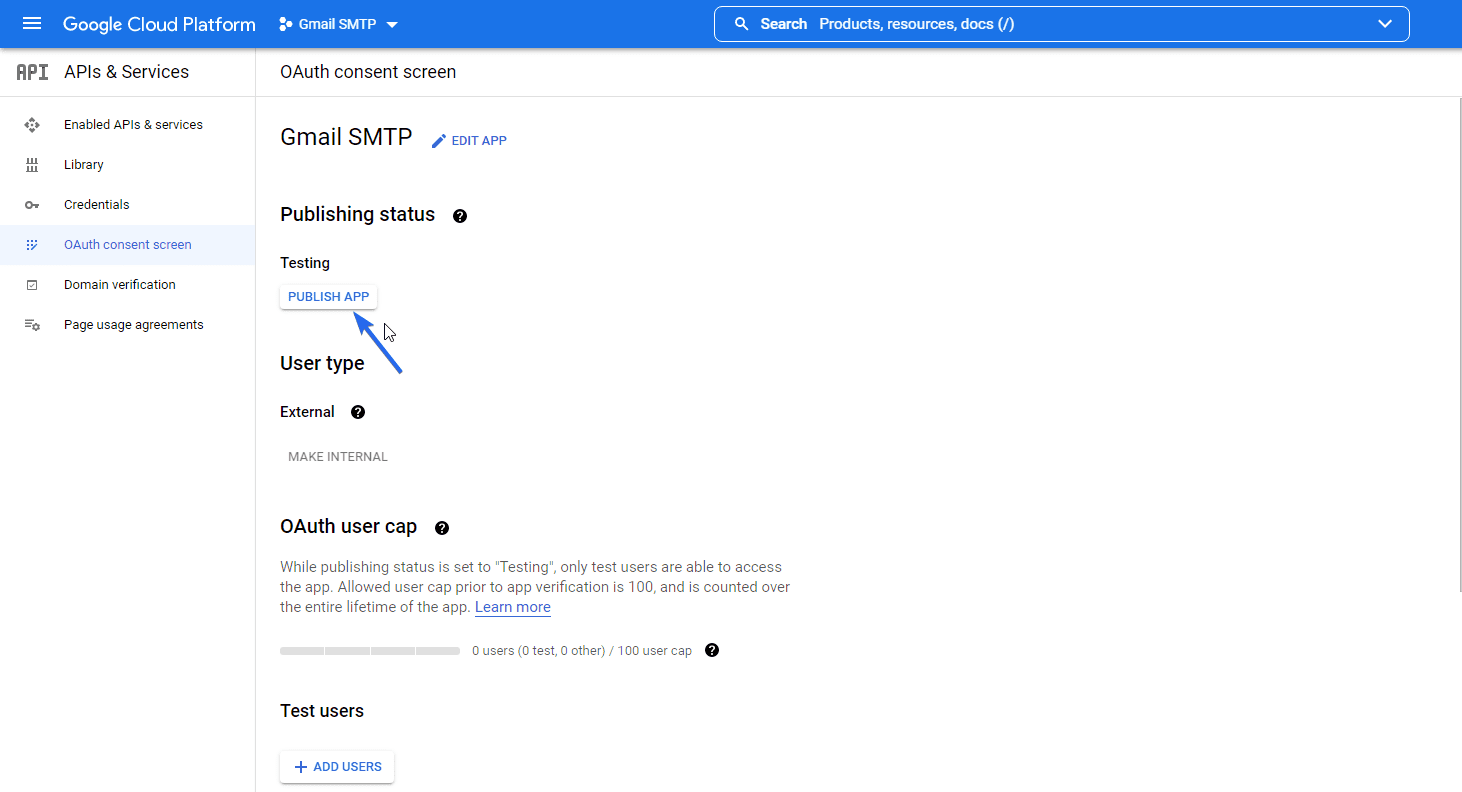This screenshot has height=792, width=1462.
Task: Click the search magnifier icon
Action: point(742,24)
